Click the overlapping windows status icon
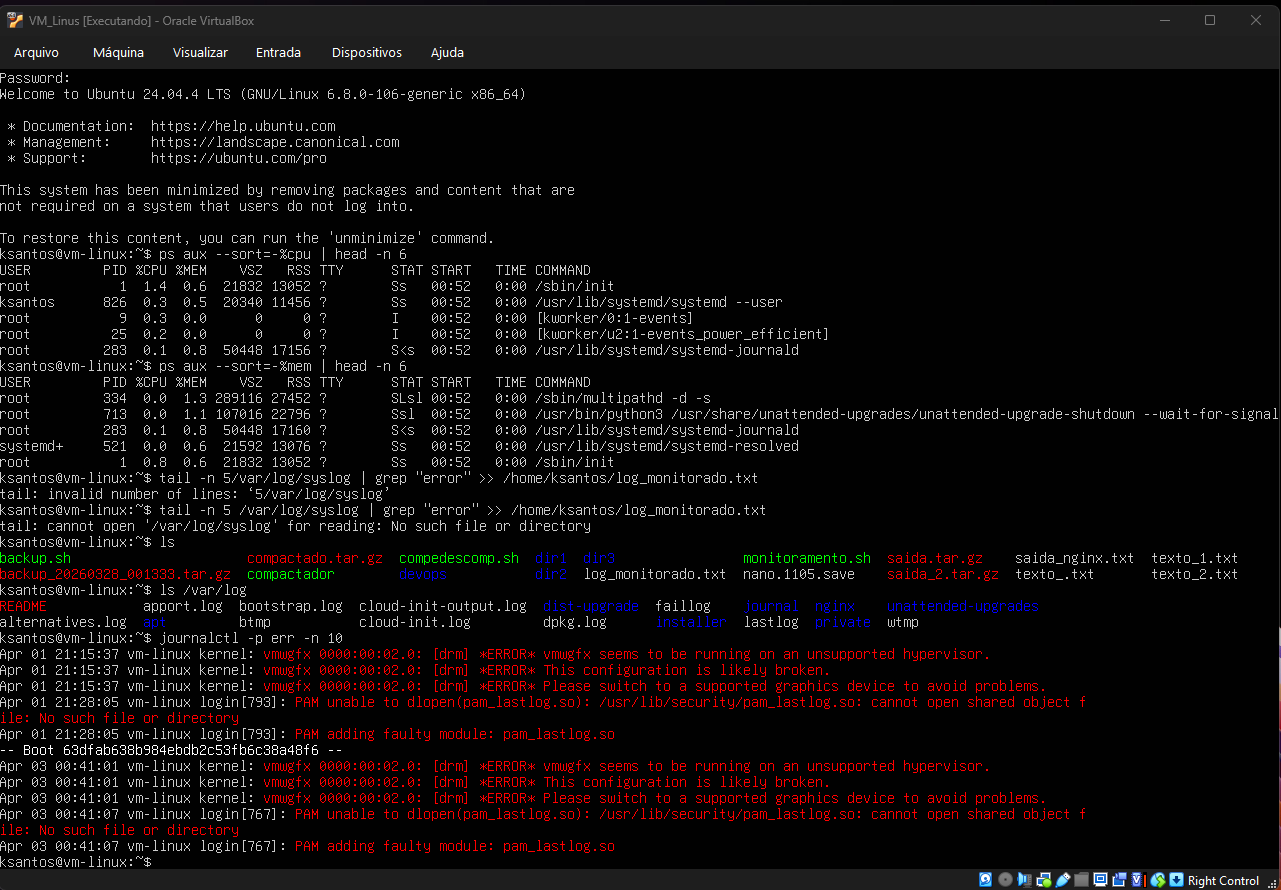 tap(1120, 880)
